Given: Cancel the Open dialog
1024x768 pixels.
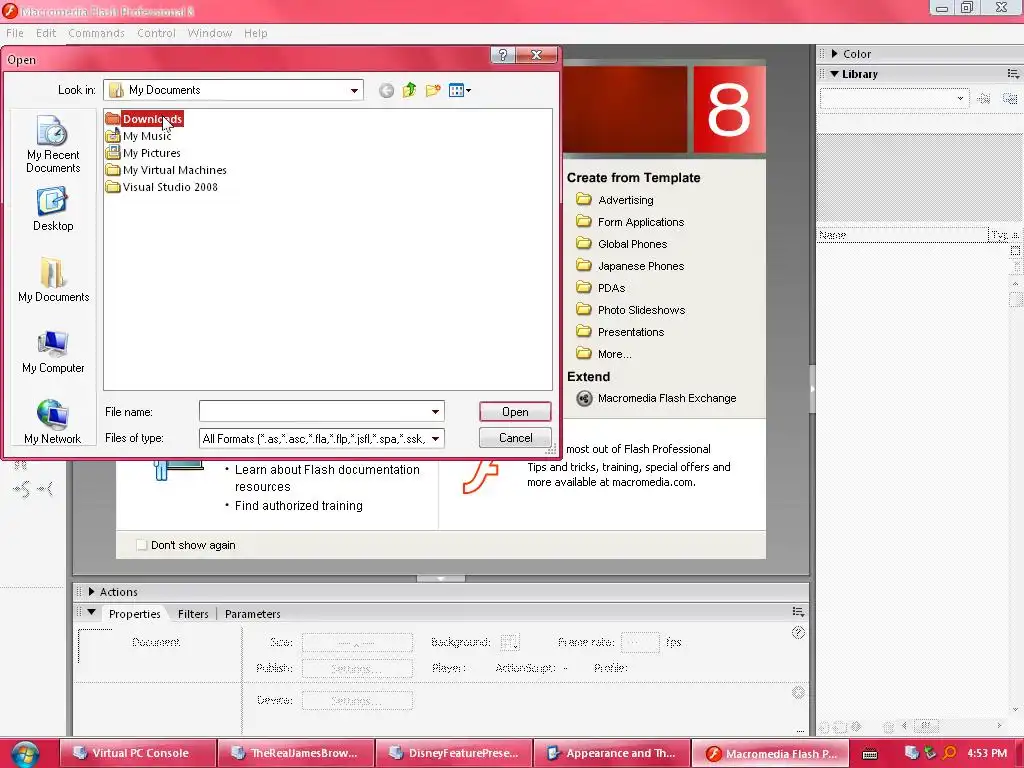Looking at the screenshot, I should (x=515, y=438).
